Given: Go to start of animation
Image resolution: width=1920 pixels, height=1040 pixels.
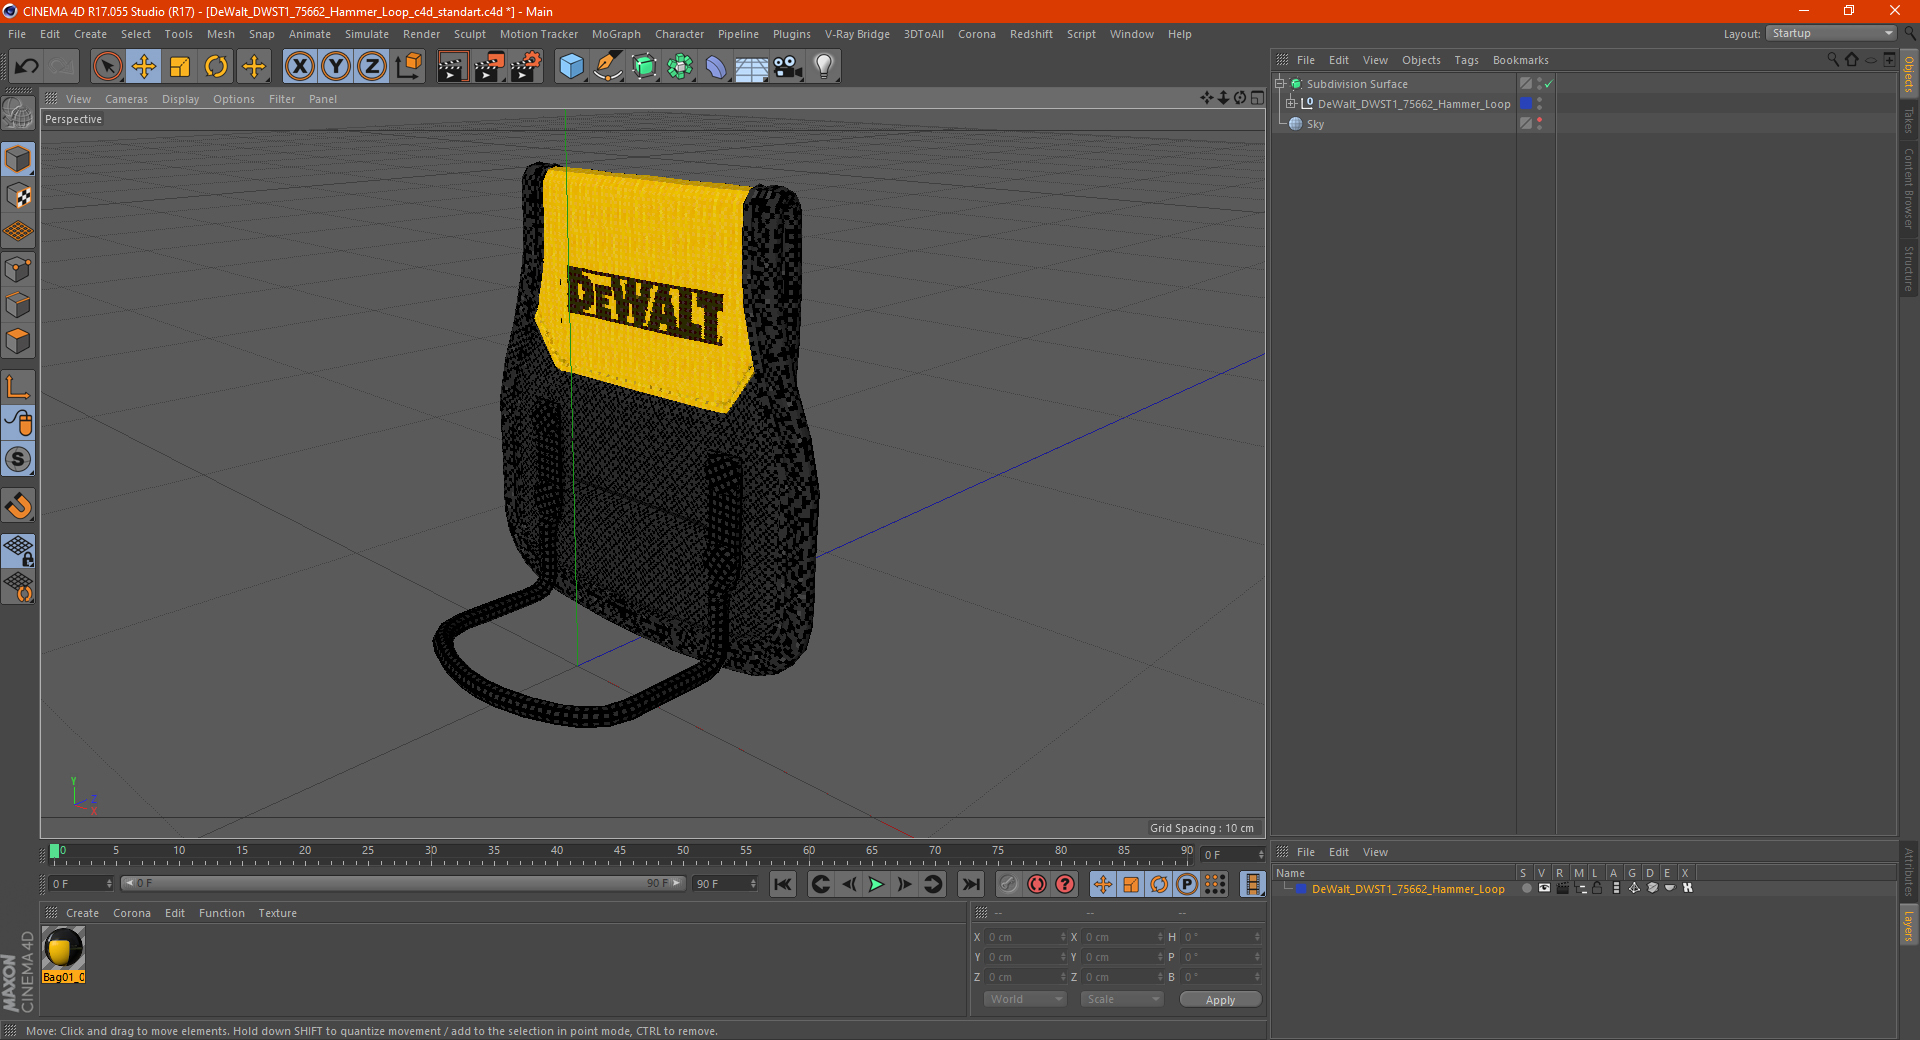Looking at the screenshot, I should tap(783, 884).
